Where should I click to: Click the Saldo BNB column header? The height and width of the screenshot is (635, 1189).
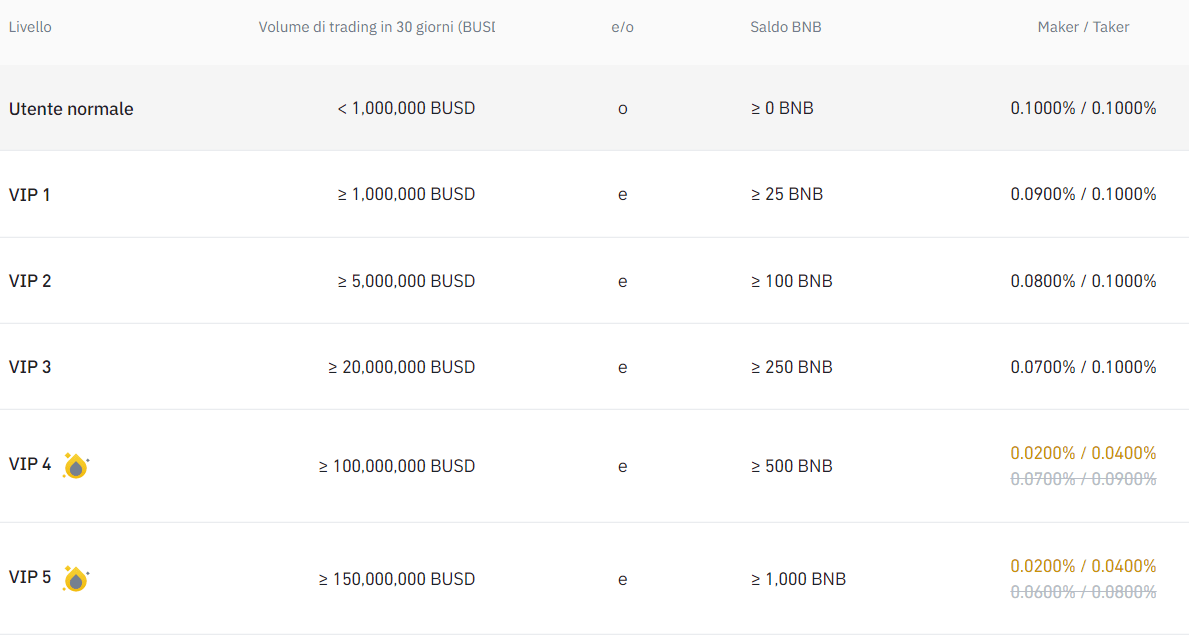pyautogui.click(x=785, y=27)
